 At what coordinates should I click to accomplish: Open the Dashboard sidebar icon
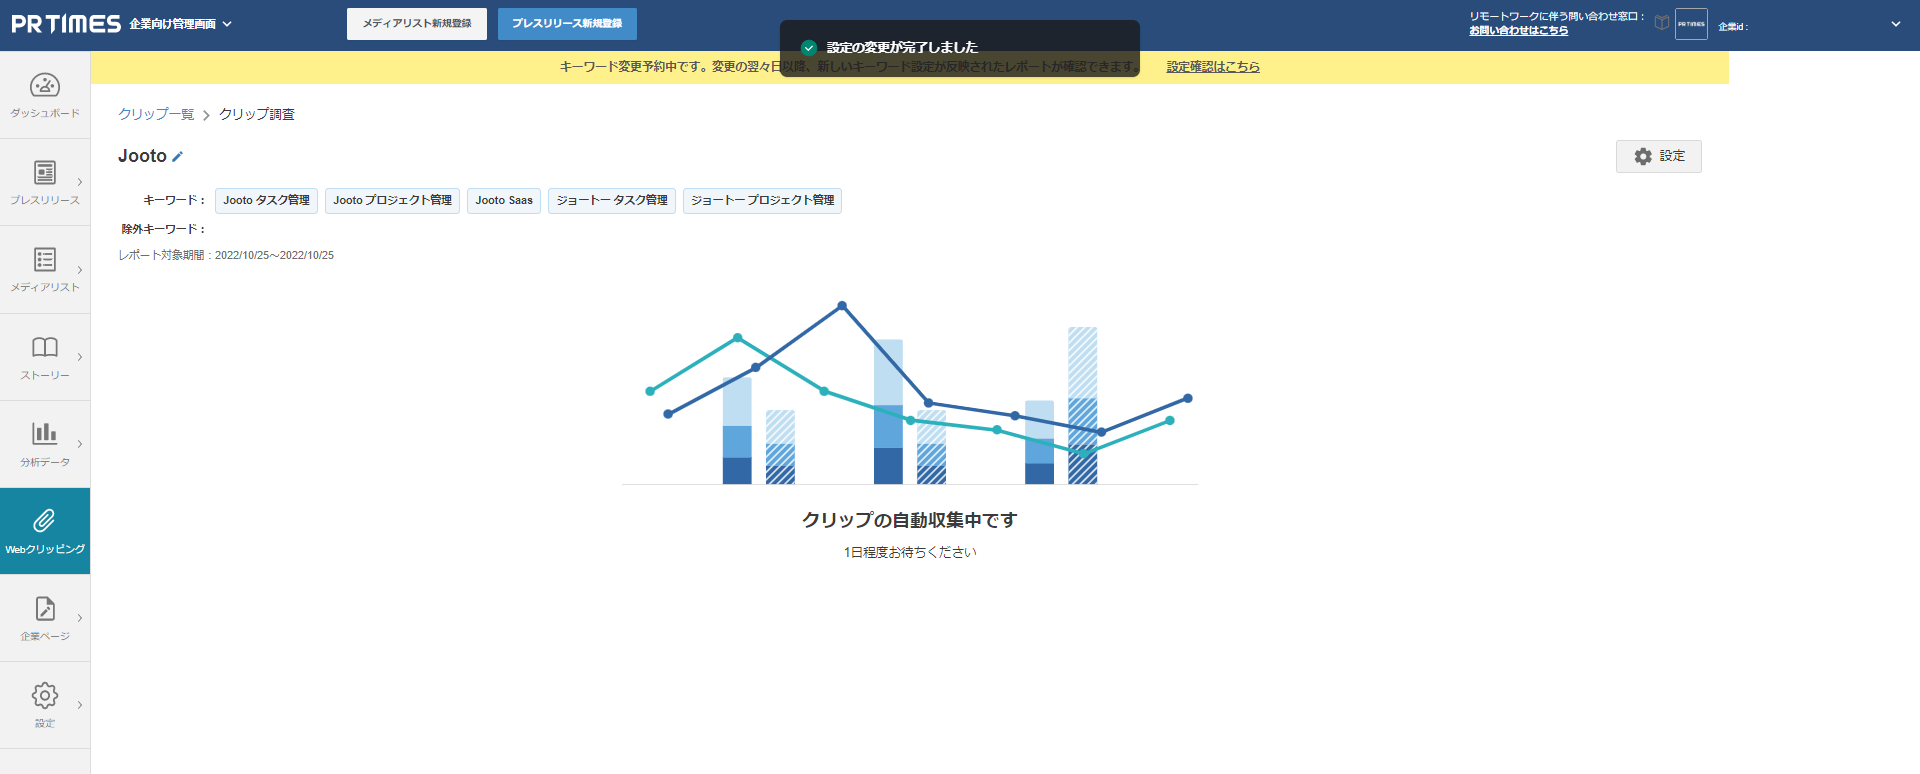[45, 85]
